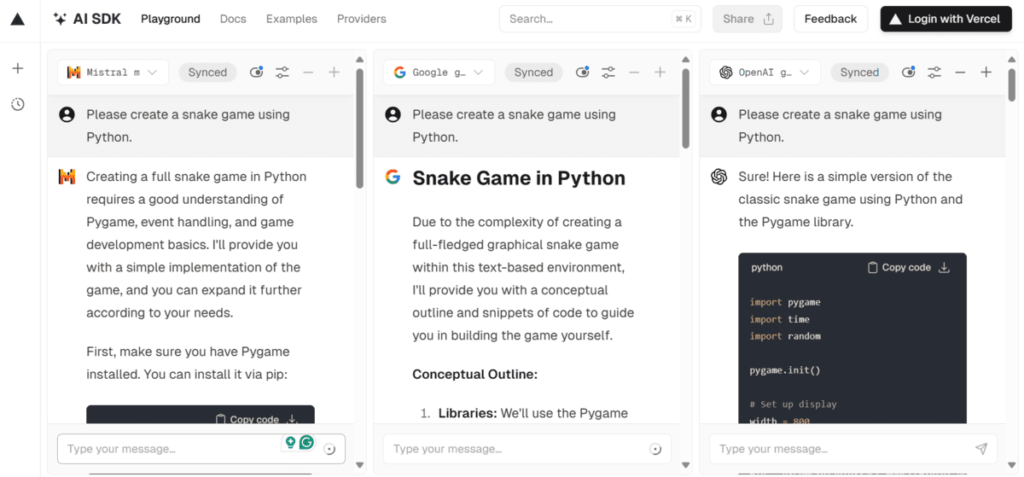Focus the Search field in header
Screen dimensions: 1024x477
coord(600,19)
